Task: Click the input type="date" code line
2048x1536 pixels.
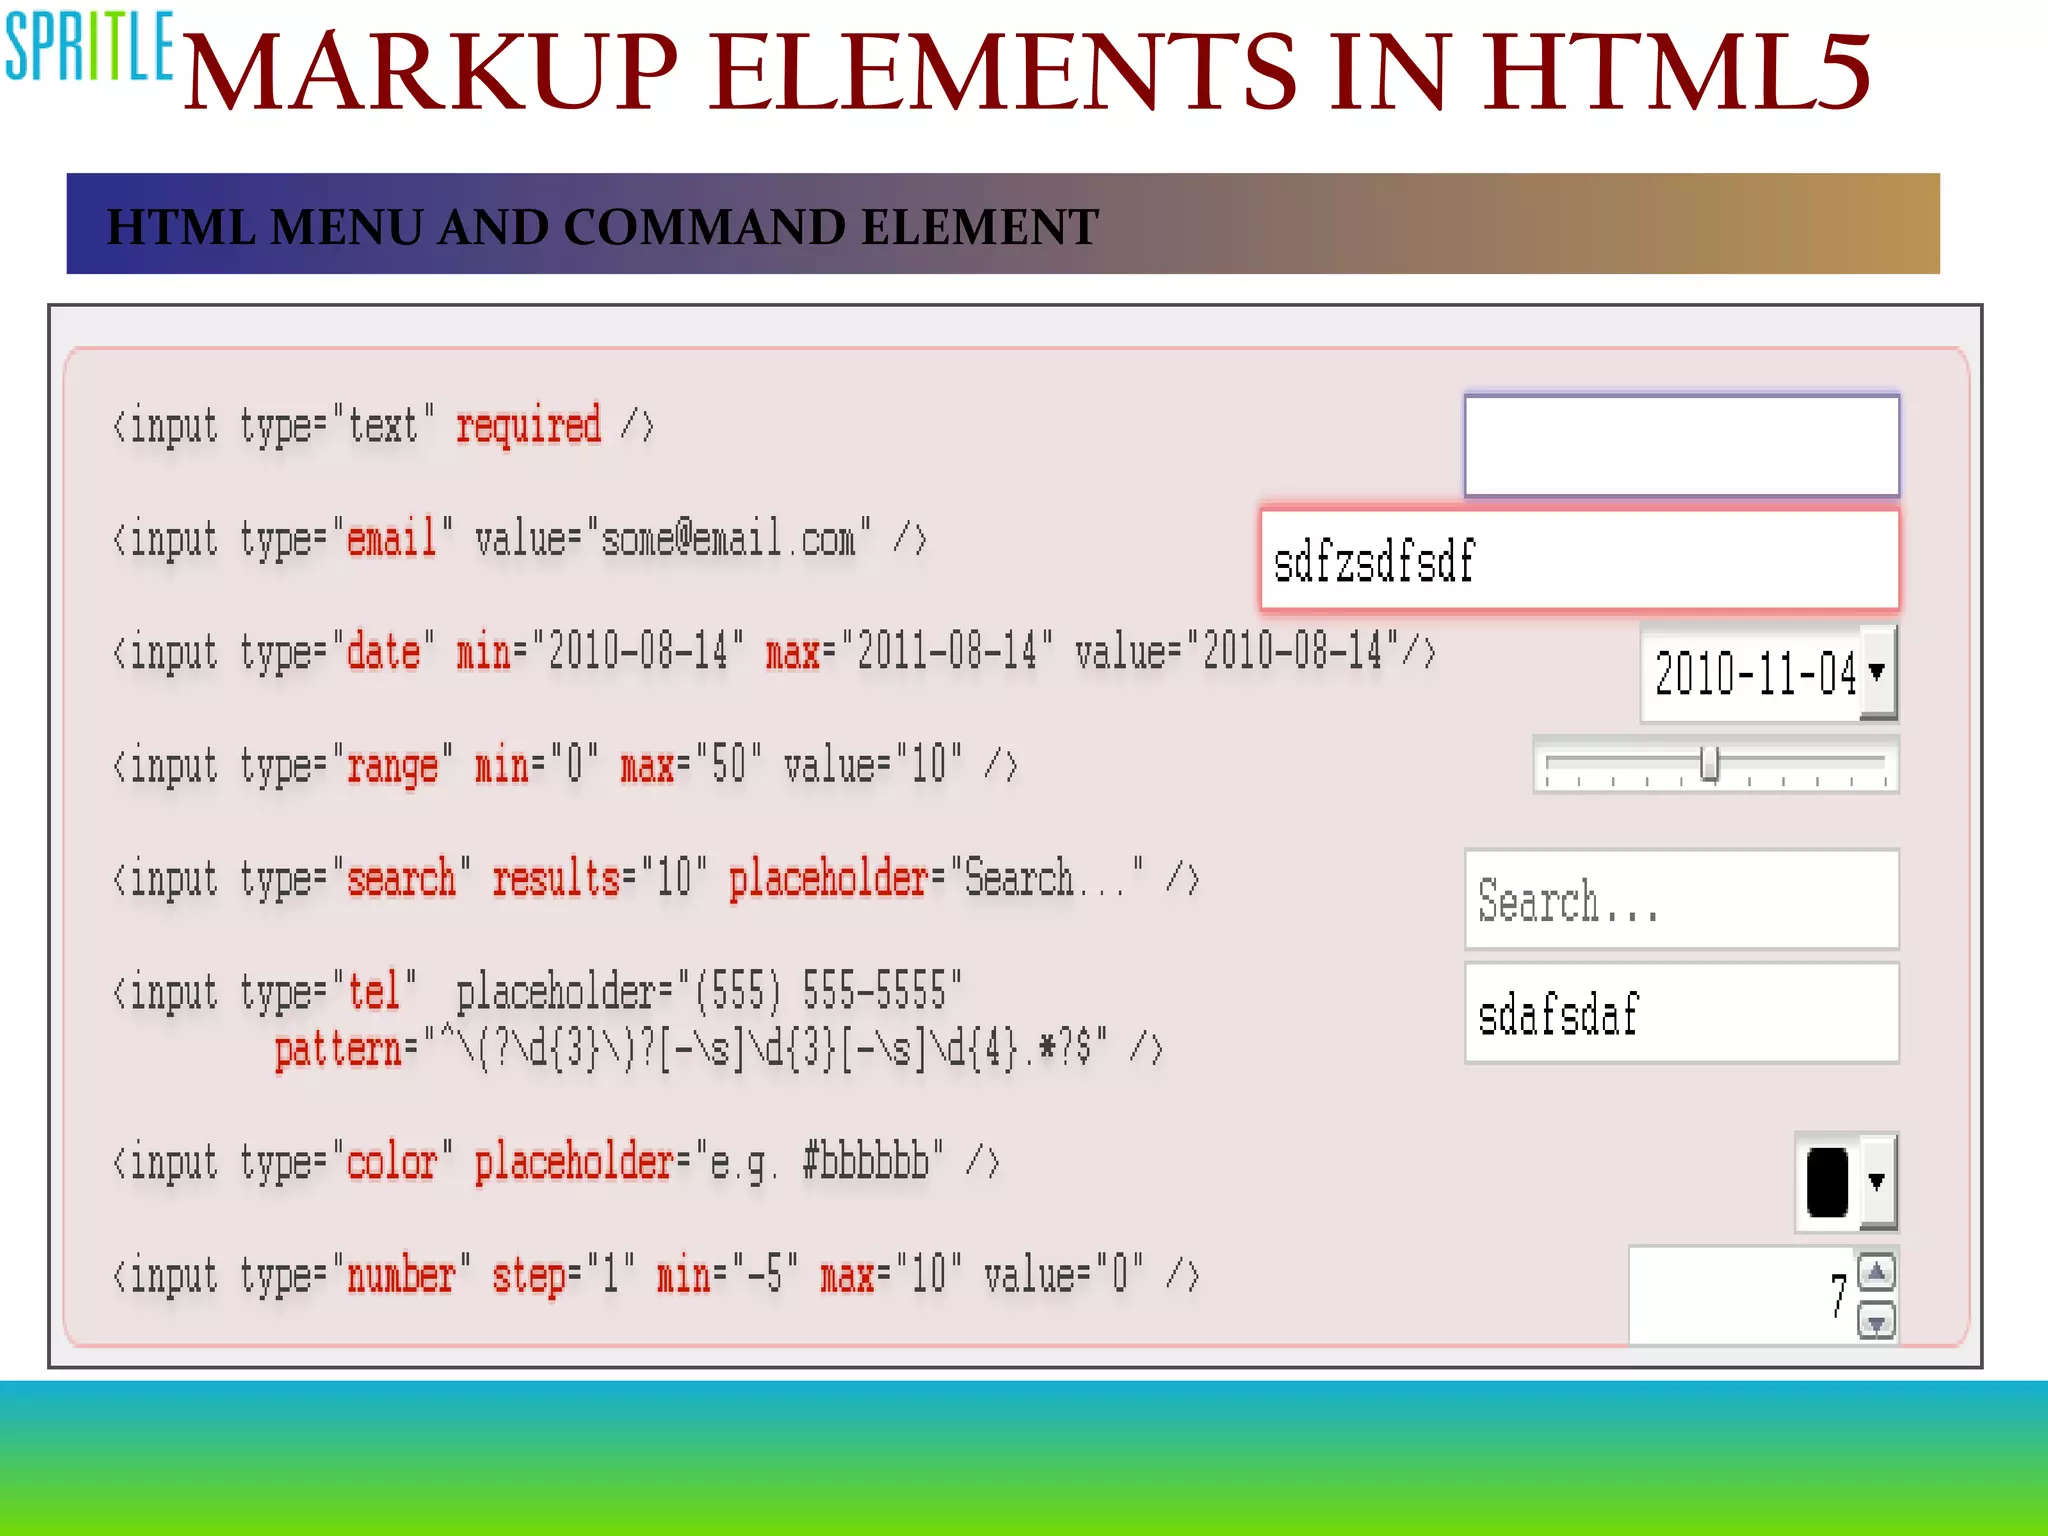Action: point(774,653)
